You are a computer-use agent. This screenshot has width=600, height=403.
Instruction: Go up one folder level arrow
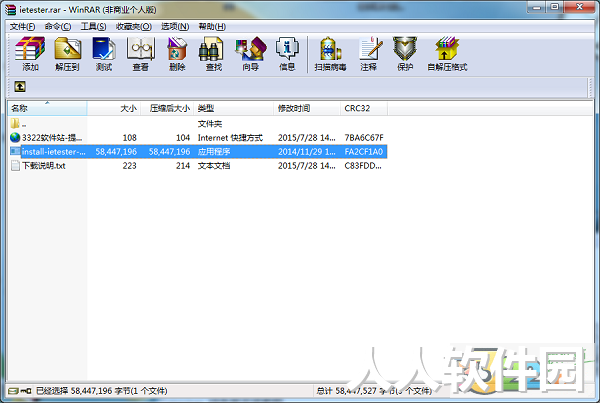(20, 86)
